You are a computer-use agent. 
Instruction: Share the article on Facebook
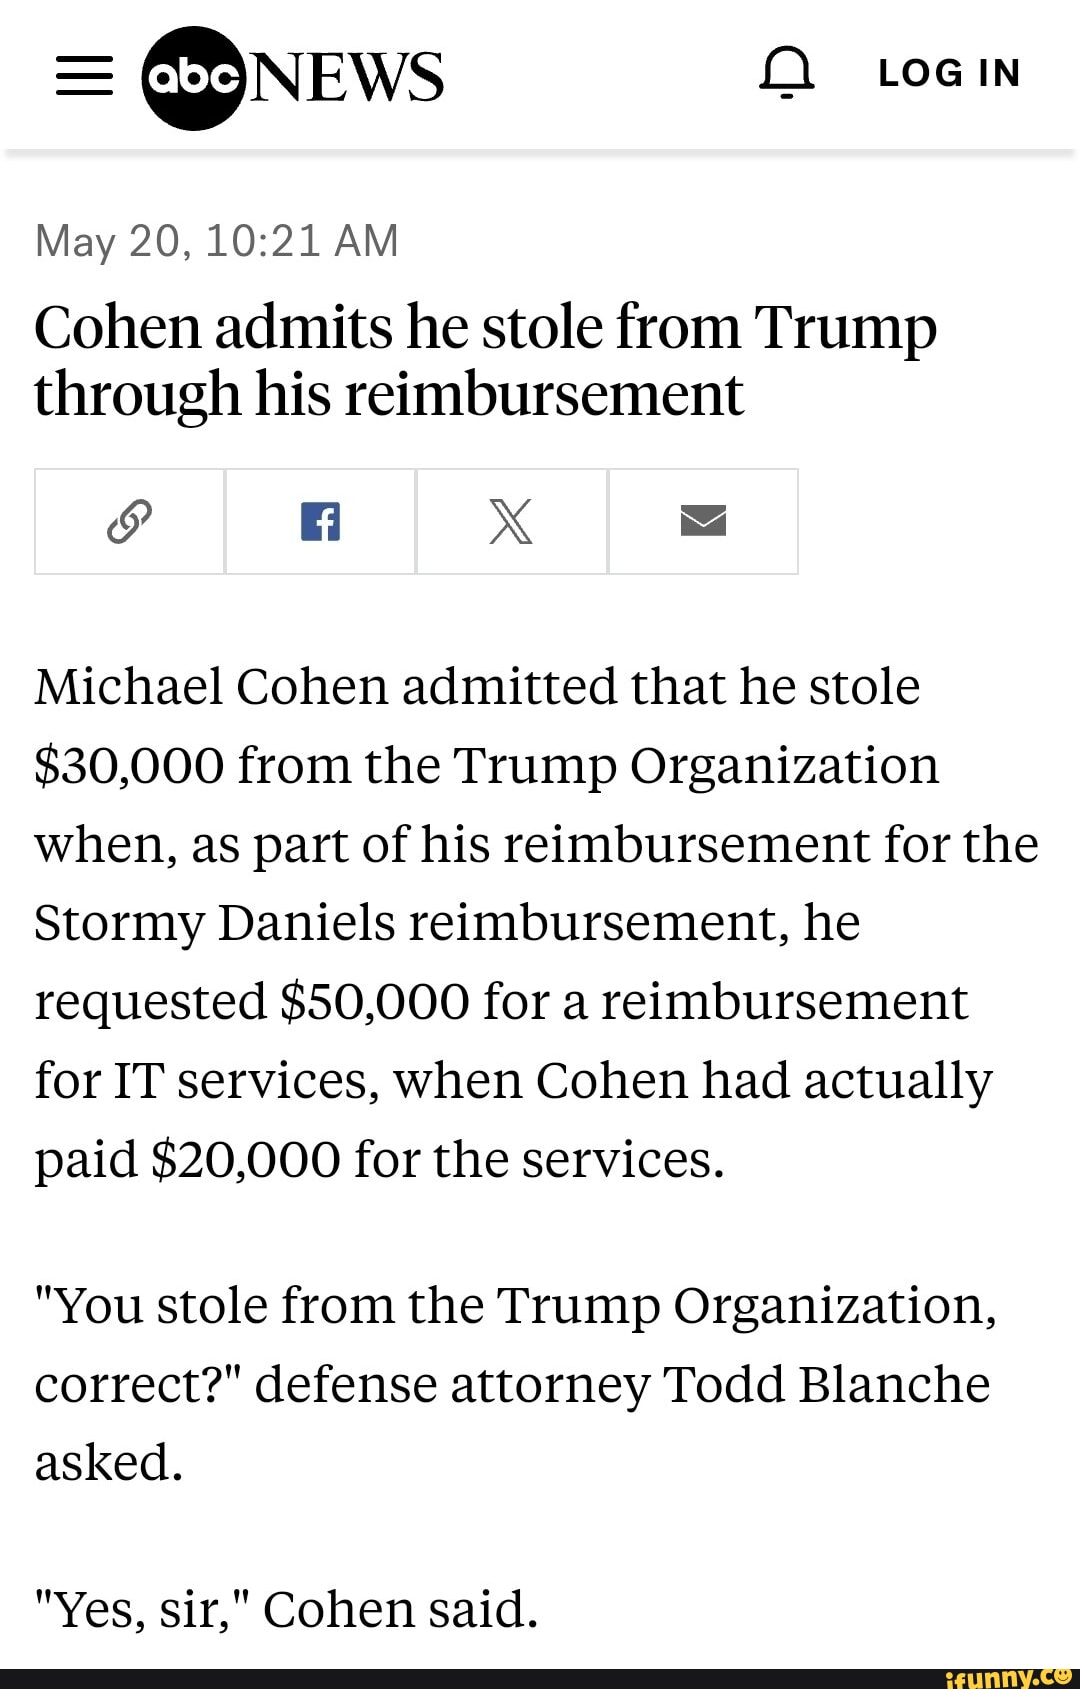point(321,521)
